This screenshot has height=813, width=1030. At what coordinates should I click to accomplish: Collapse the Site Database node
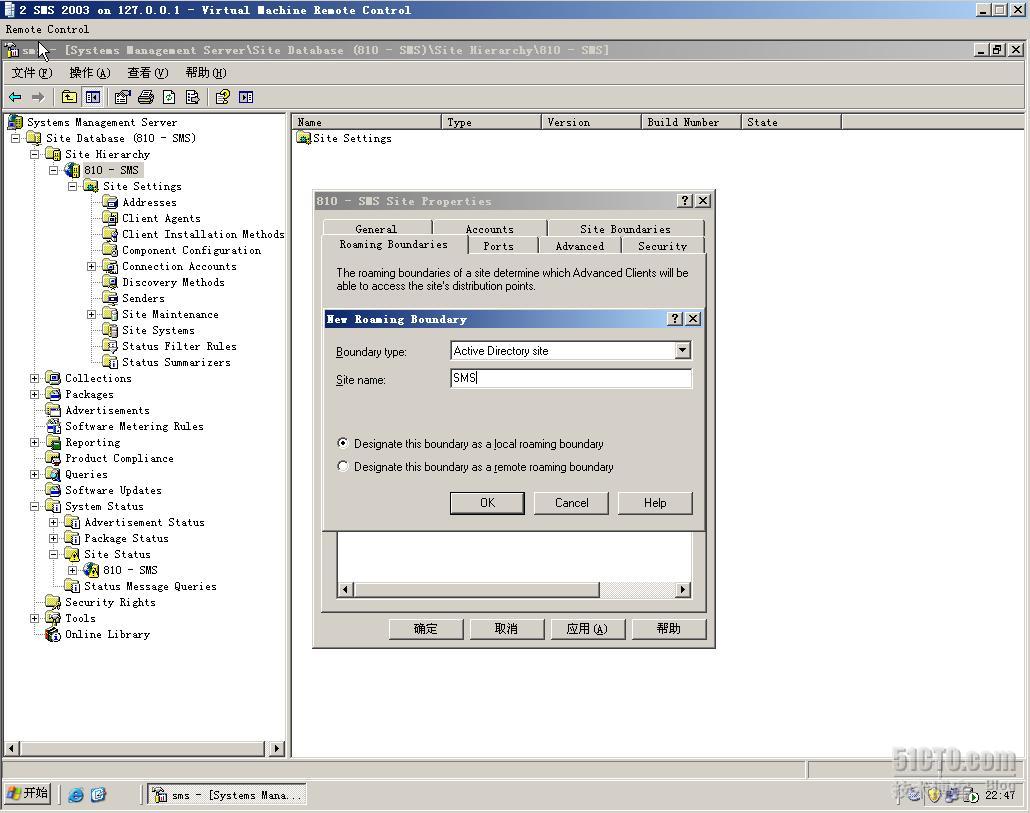pos(16,138)
